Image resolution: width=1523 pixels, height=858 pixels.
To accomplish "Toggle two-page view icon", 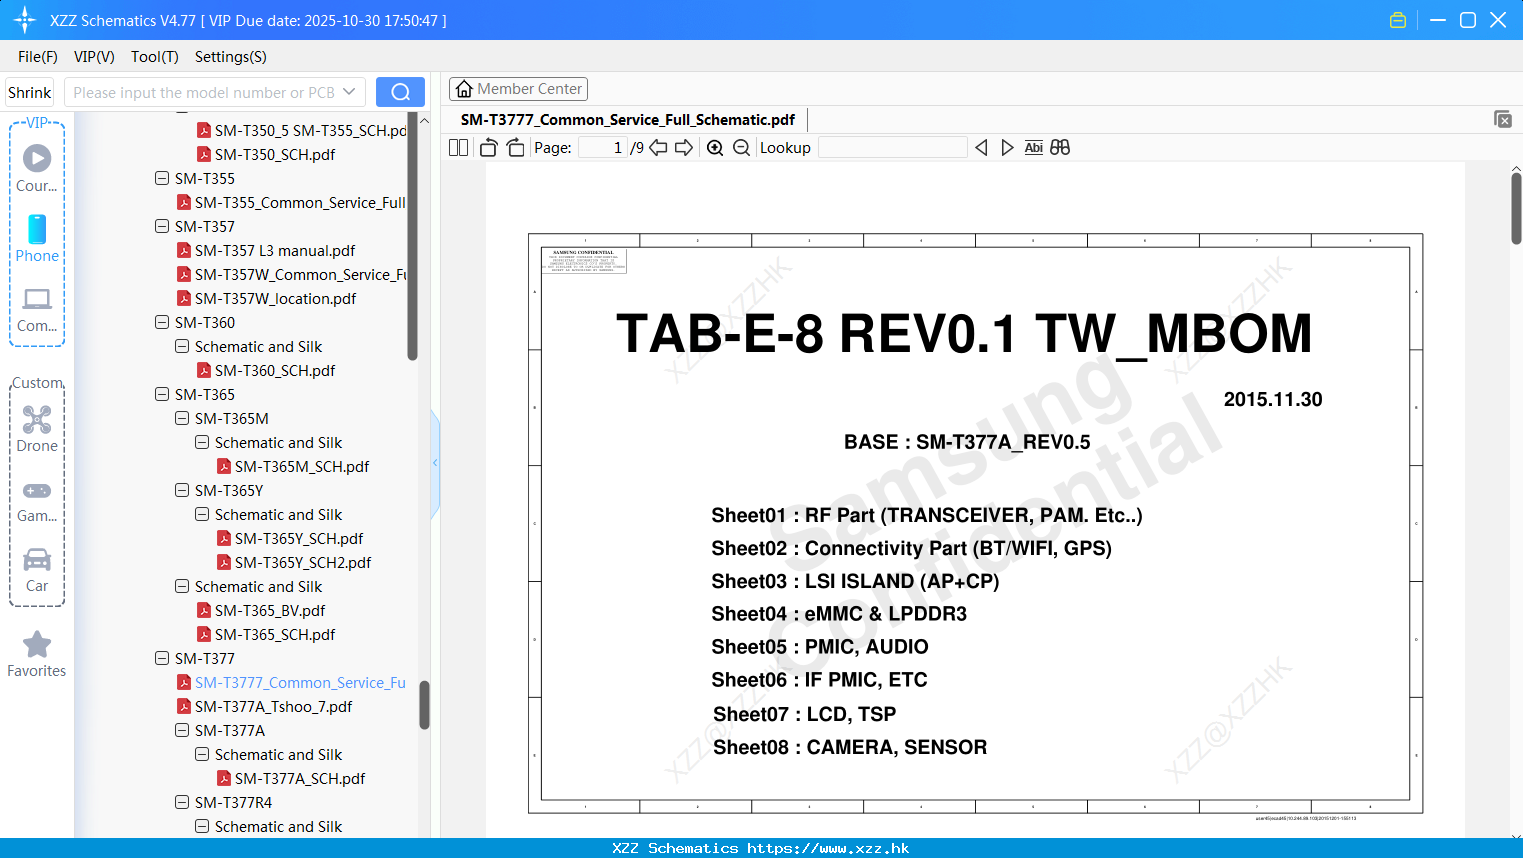I will [x=459, y=147].
